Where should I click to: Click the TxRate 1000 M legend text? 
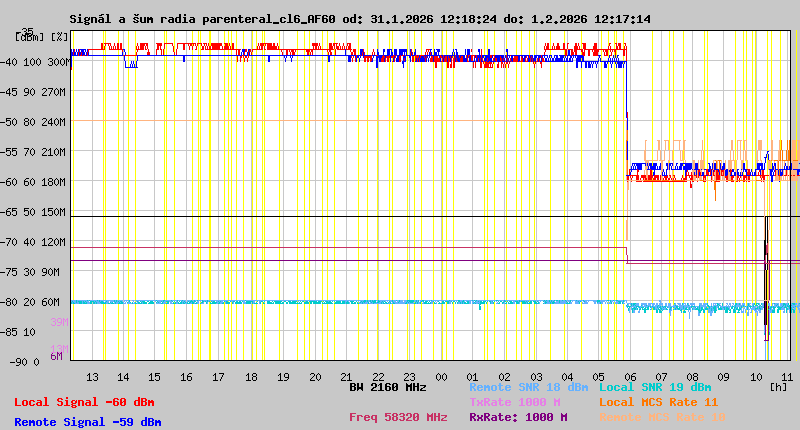[514, 402]
